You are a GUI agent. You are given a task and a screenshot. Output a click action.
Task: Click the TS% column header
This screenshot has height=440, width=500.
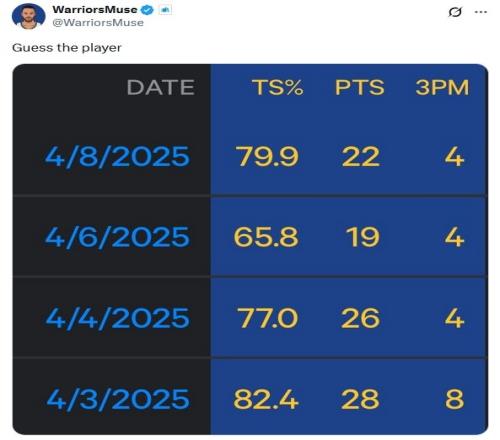(278, 87)
